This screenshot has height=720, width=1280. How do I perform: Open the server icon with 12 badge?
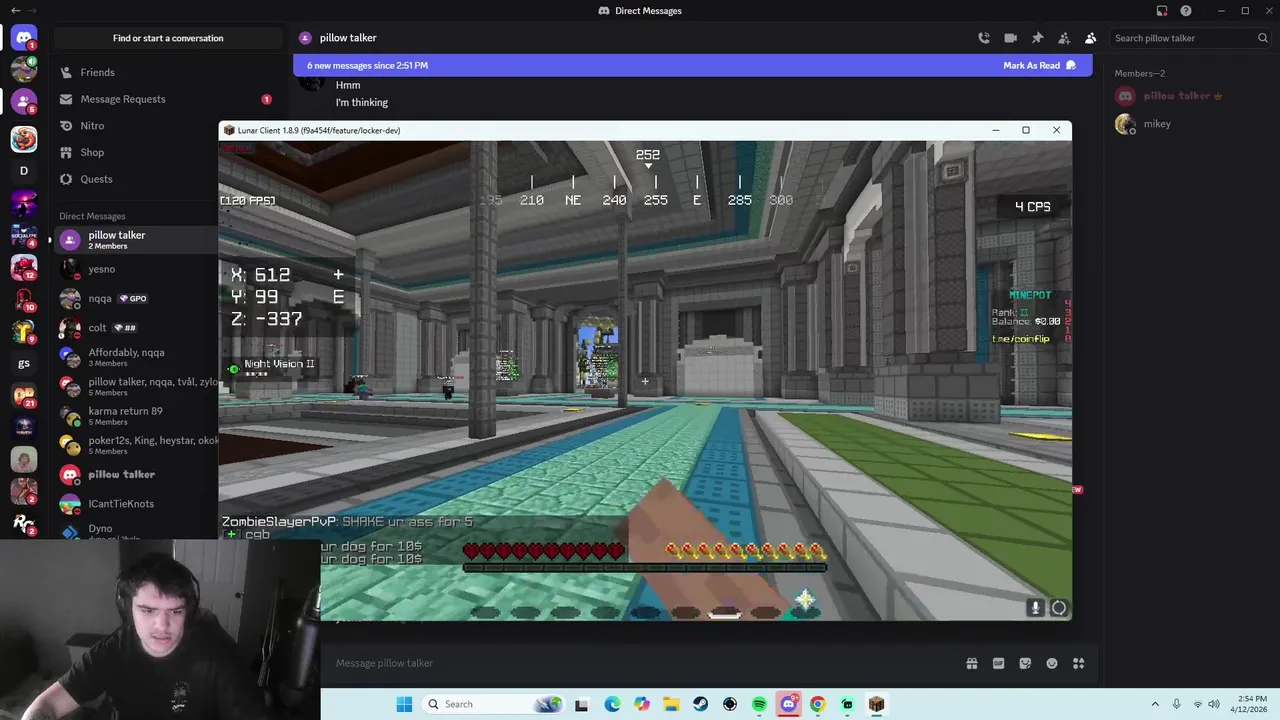tap(24, 267)
